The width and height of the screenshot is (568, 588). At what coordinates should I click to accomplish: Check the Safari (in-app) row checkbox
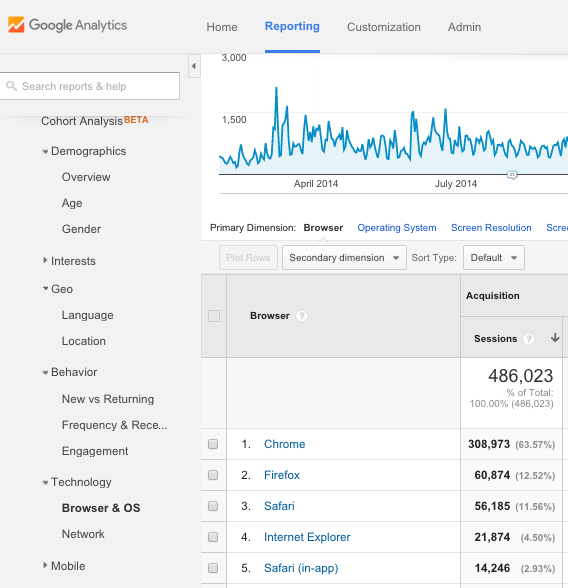[213, 568]
